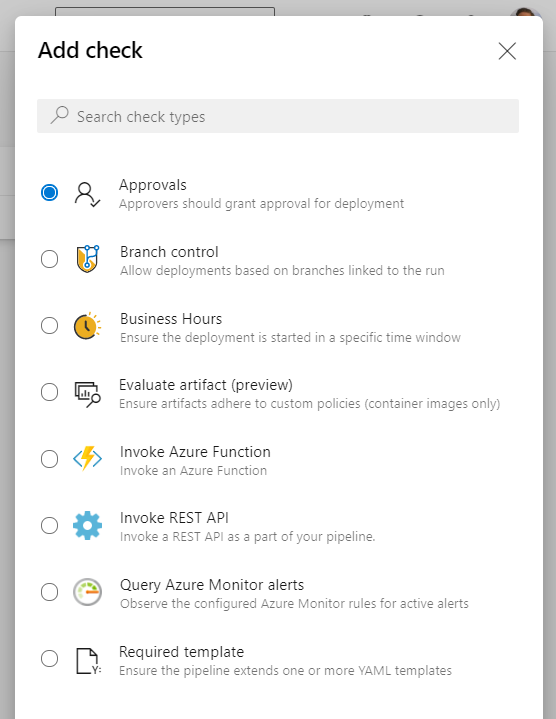Select the Approvals radio button
The width and height of the screenshot is (556, 719).
coord(50,192)
